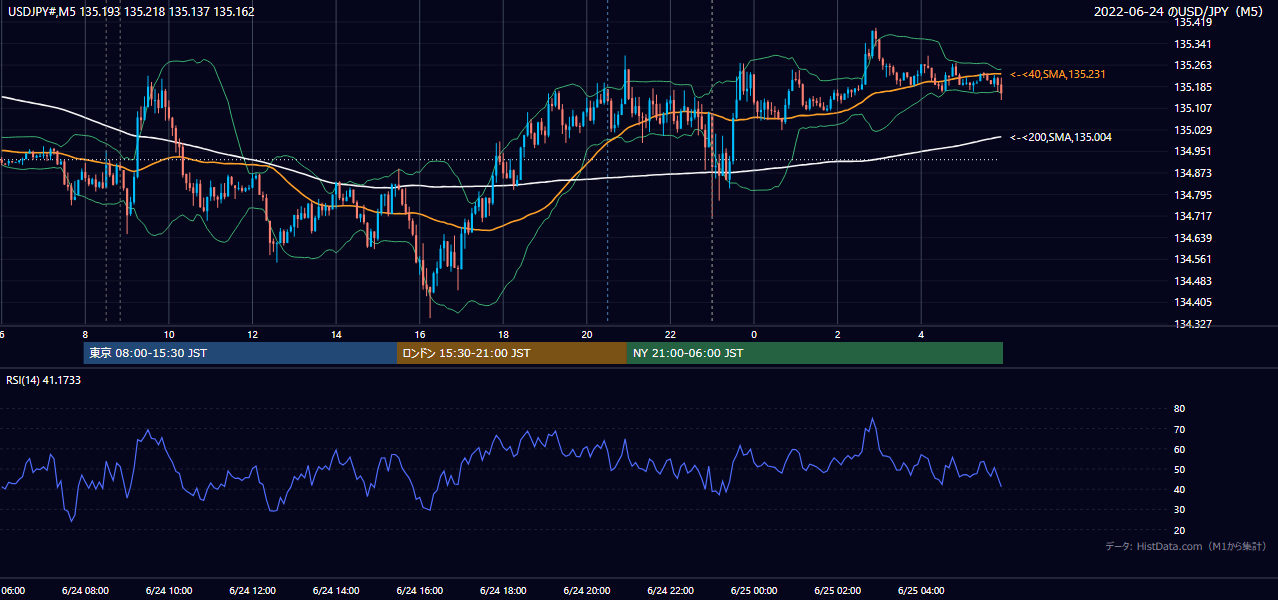Click hour label 18 under the price chart
Image resolution: width=1278 pixels, height=600 pixels.
[x=504, y=334]
